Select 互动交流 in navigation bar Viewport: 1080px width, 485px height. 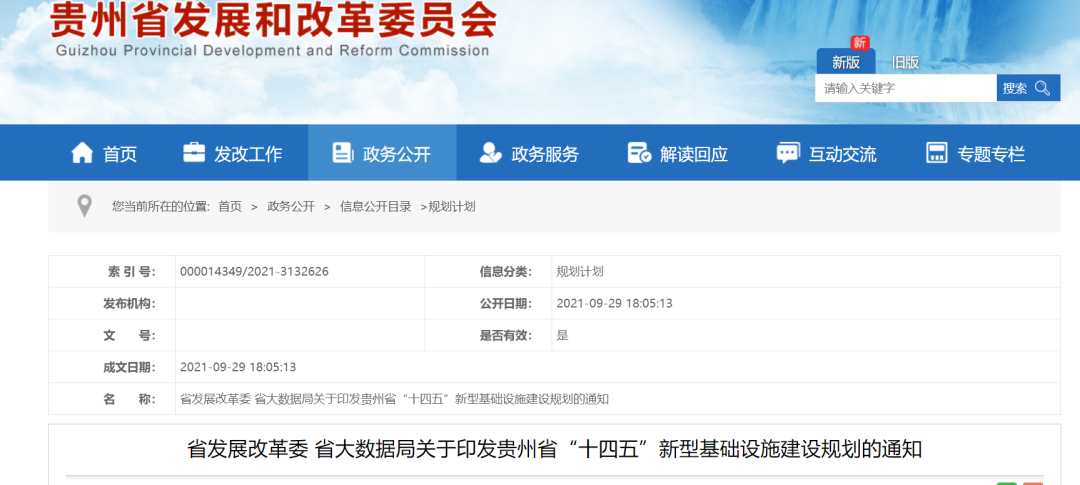[842, 154]
